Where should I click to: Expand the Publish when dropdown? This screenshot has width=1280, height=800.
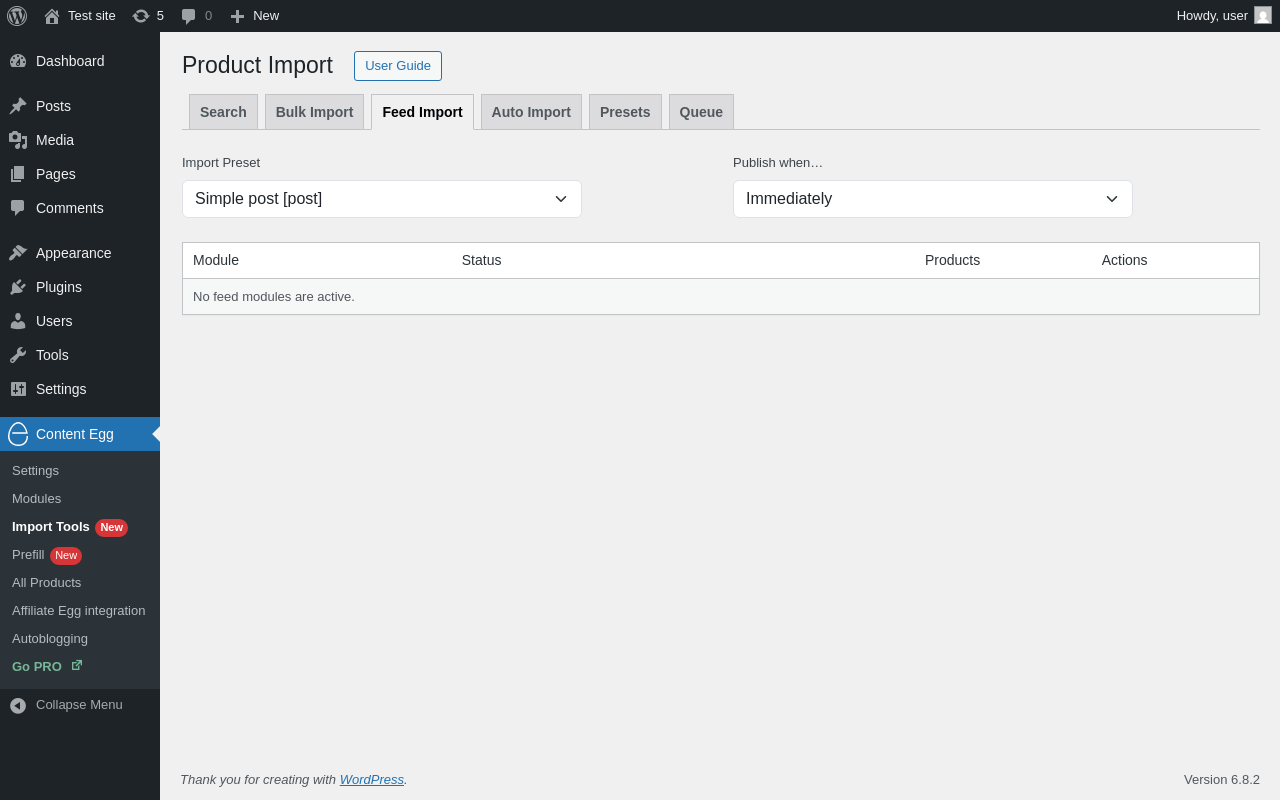pos(932,199)
